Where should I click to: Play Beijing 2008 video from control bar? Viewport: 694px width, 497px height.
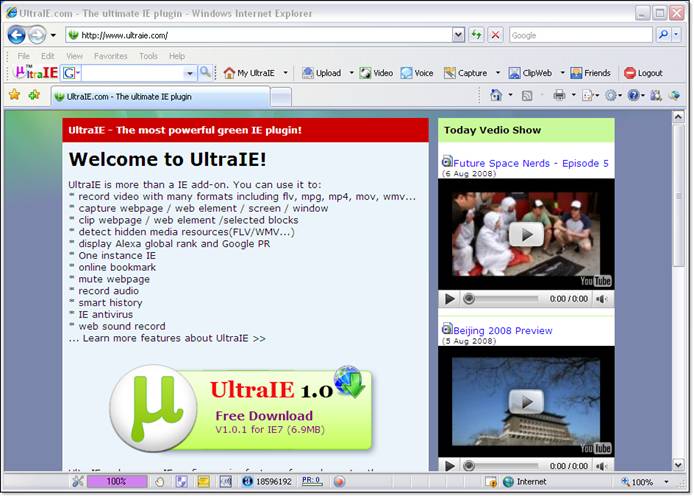[450, 466]
